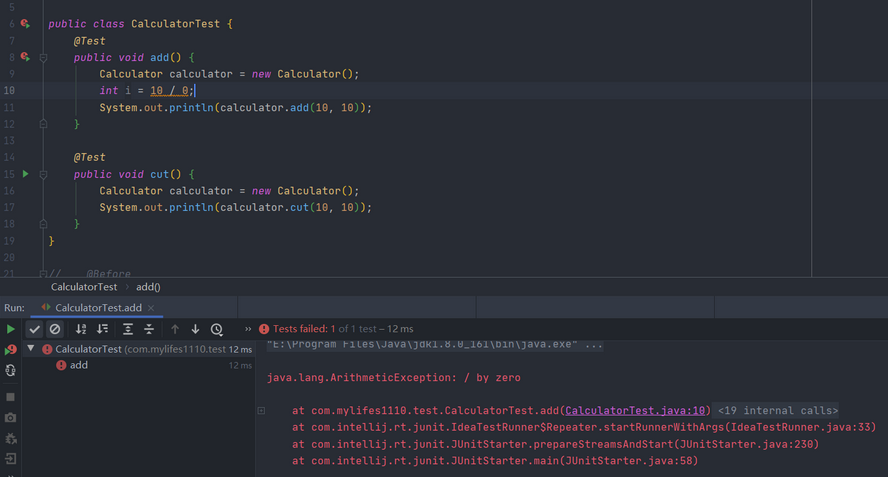Go to next failed test
The width and height of the screenshot is (888, 478).
195,329
